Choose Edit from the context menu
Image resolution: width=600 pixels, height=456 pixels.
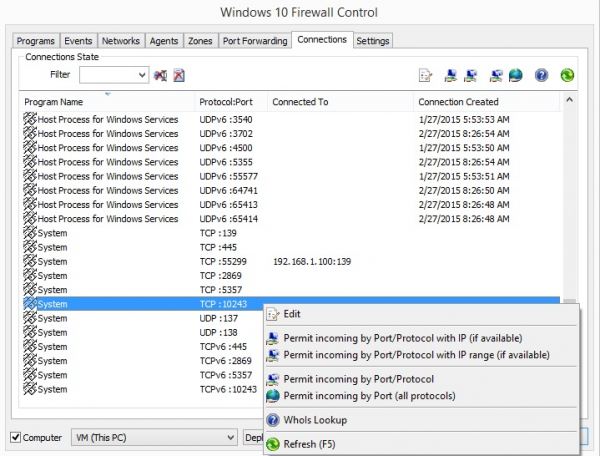point(422,314)
